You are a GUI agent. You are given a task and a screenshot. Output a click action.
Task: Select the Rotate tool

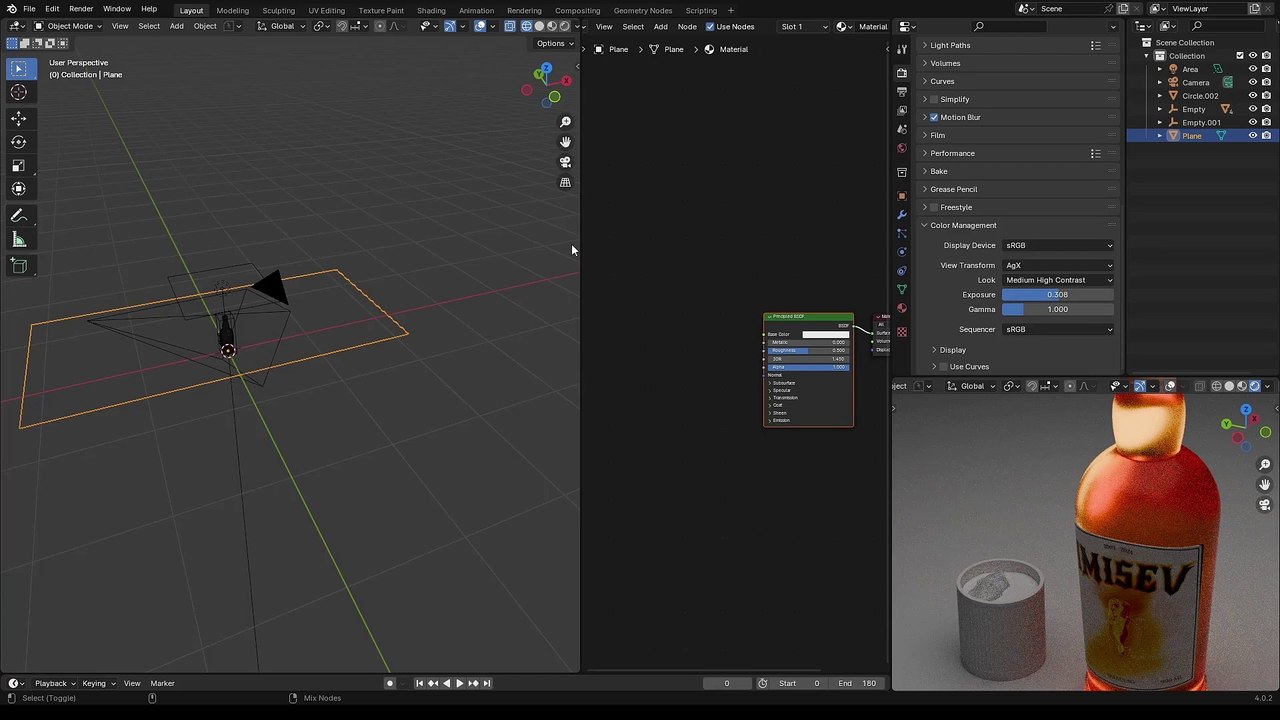point(18,142)
